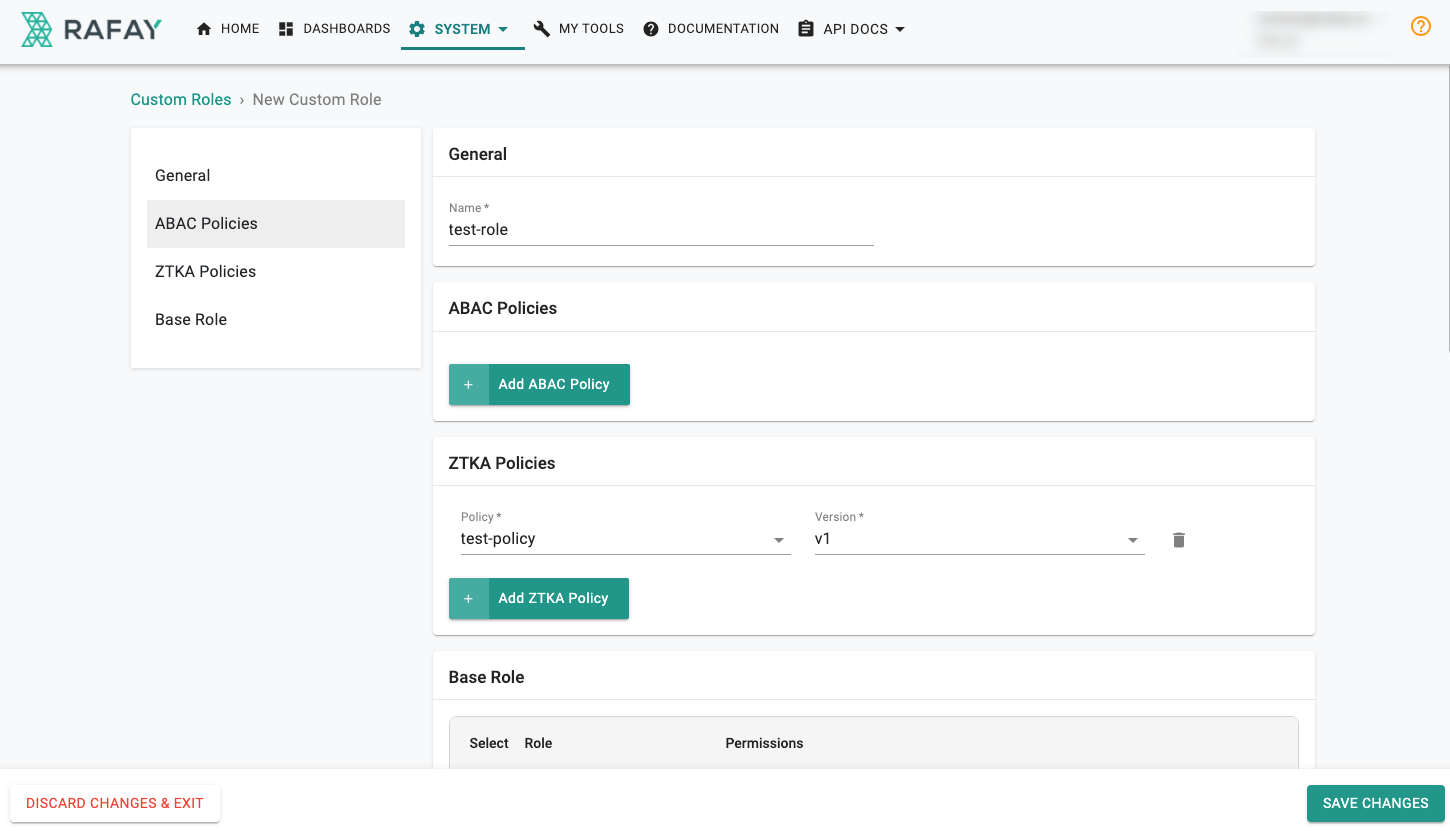Click the Base Role section heading
This screenshot has height=831, width=1450.
tap(487, 677)
